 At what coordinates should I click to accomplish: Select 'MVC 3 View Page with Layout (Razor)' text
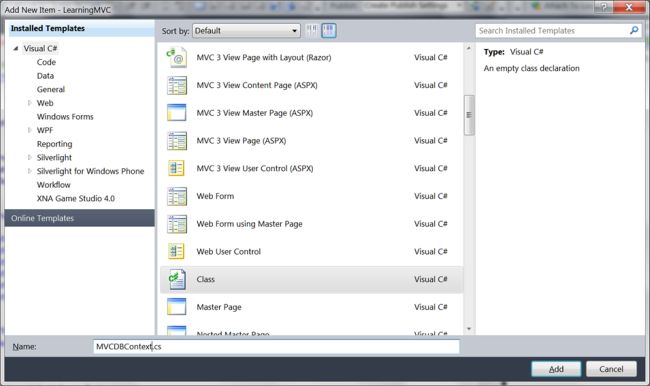click(264, 58)
